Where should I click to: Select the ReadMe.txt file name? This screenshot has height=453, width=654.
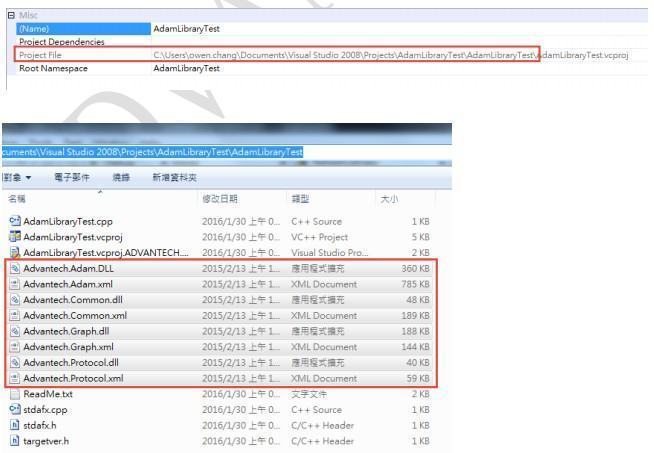click(x=48, y=394)
